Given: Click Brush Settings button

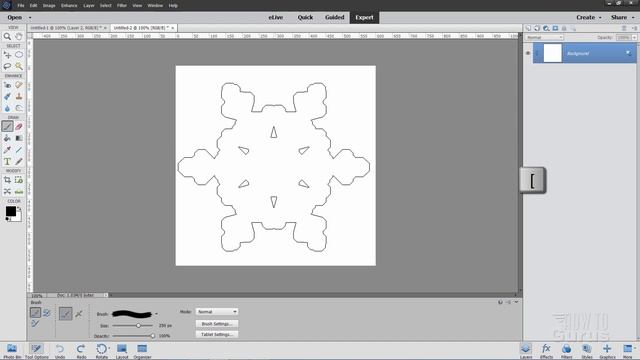Looking at the screenshot, I should coord(217,324).
